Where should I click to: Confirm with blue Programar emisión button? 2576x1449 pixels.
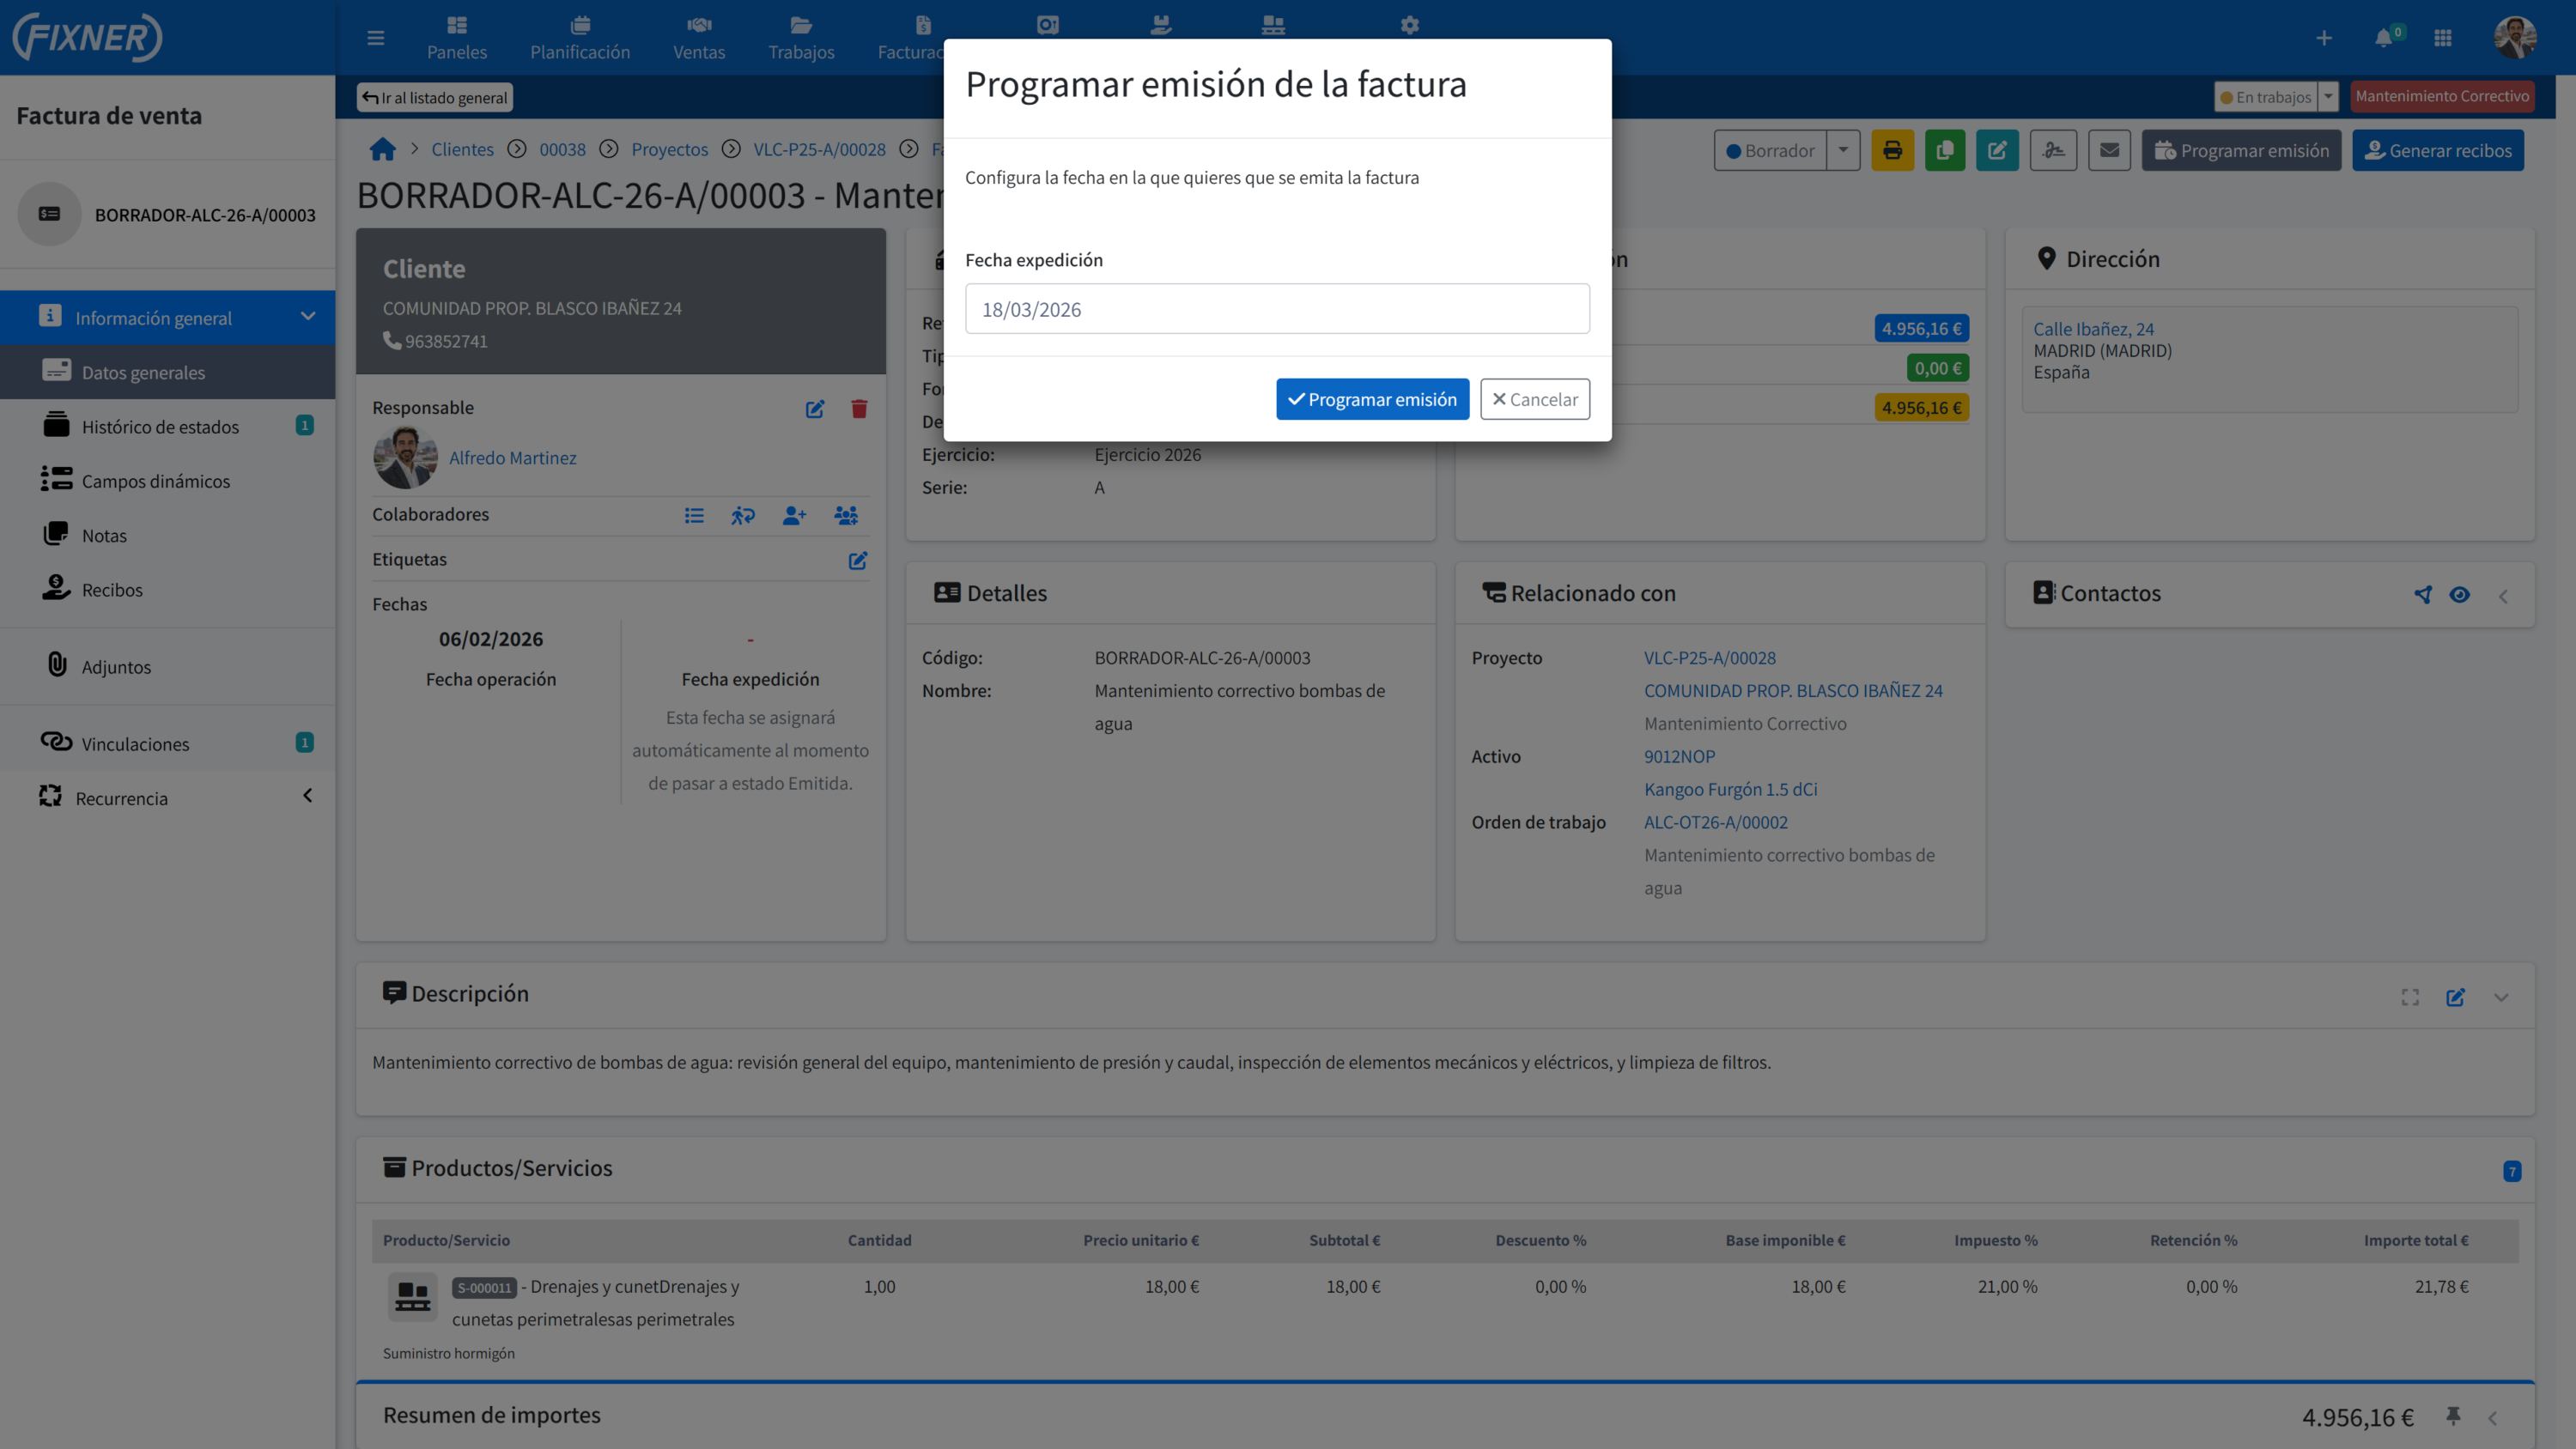[1372, 399]
